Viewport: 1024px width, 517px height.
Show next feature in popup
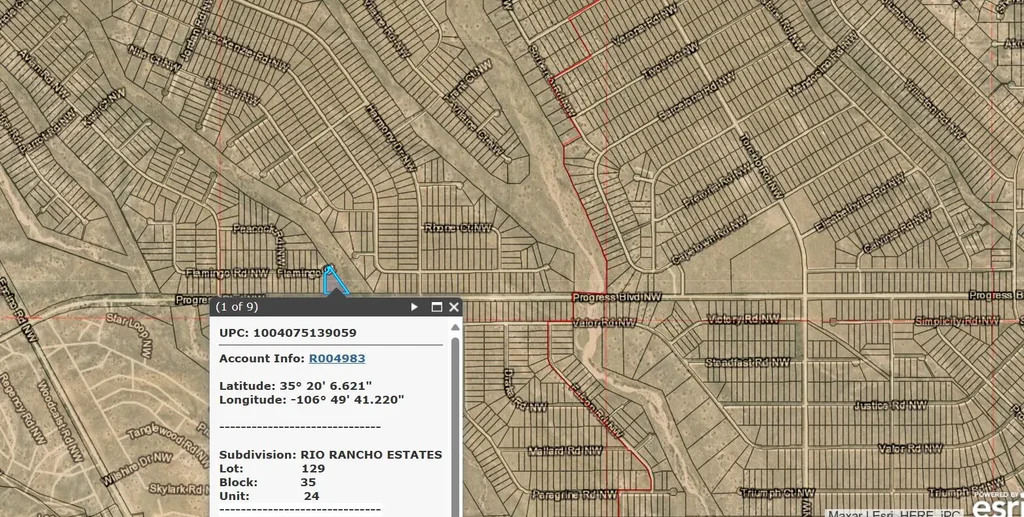[415, 307]
